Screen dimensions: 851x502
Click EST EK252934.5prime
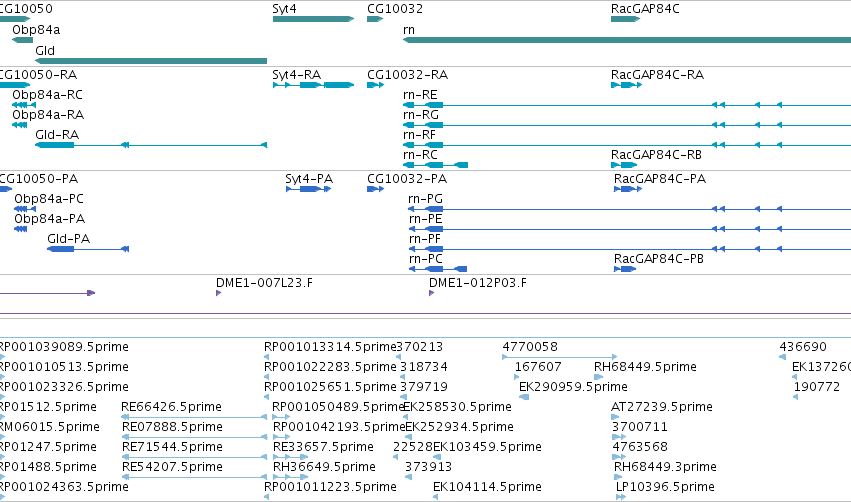point(460,427)
